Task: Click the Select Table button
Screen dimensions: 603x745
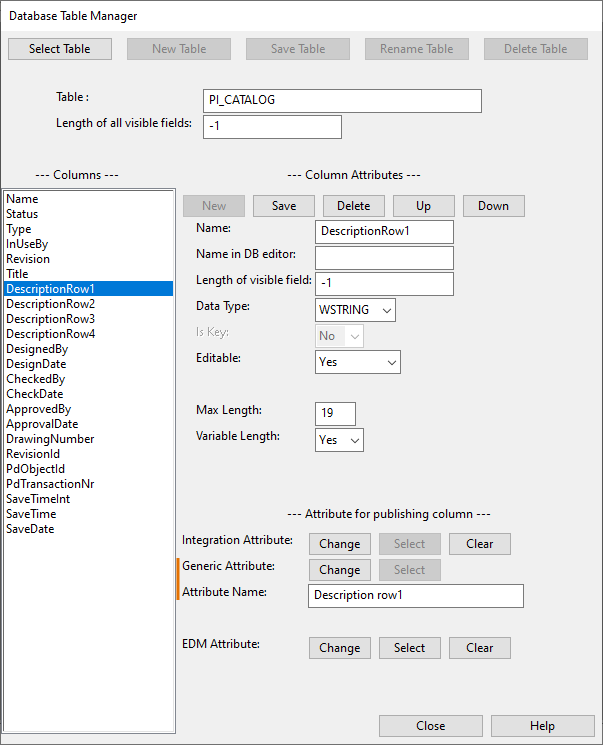Action: (x=59, y=49)
